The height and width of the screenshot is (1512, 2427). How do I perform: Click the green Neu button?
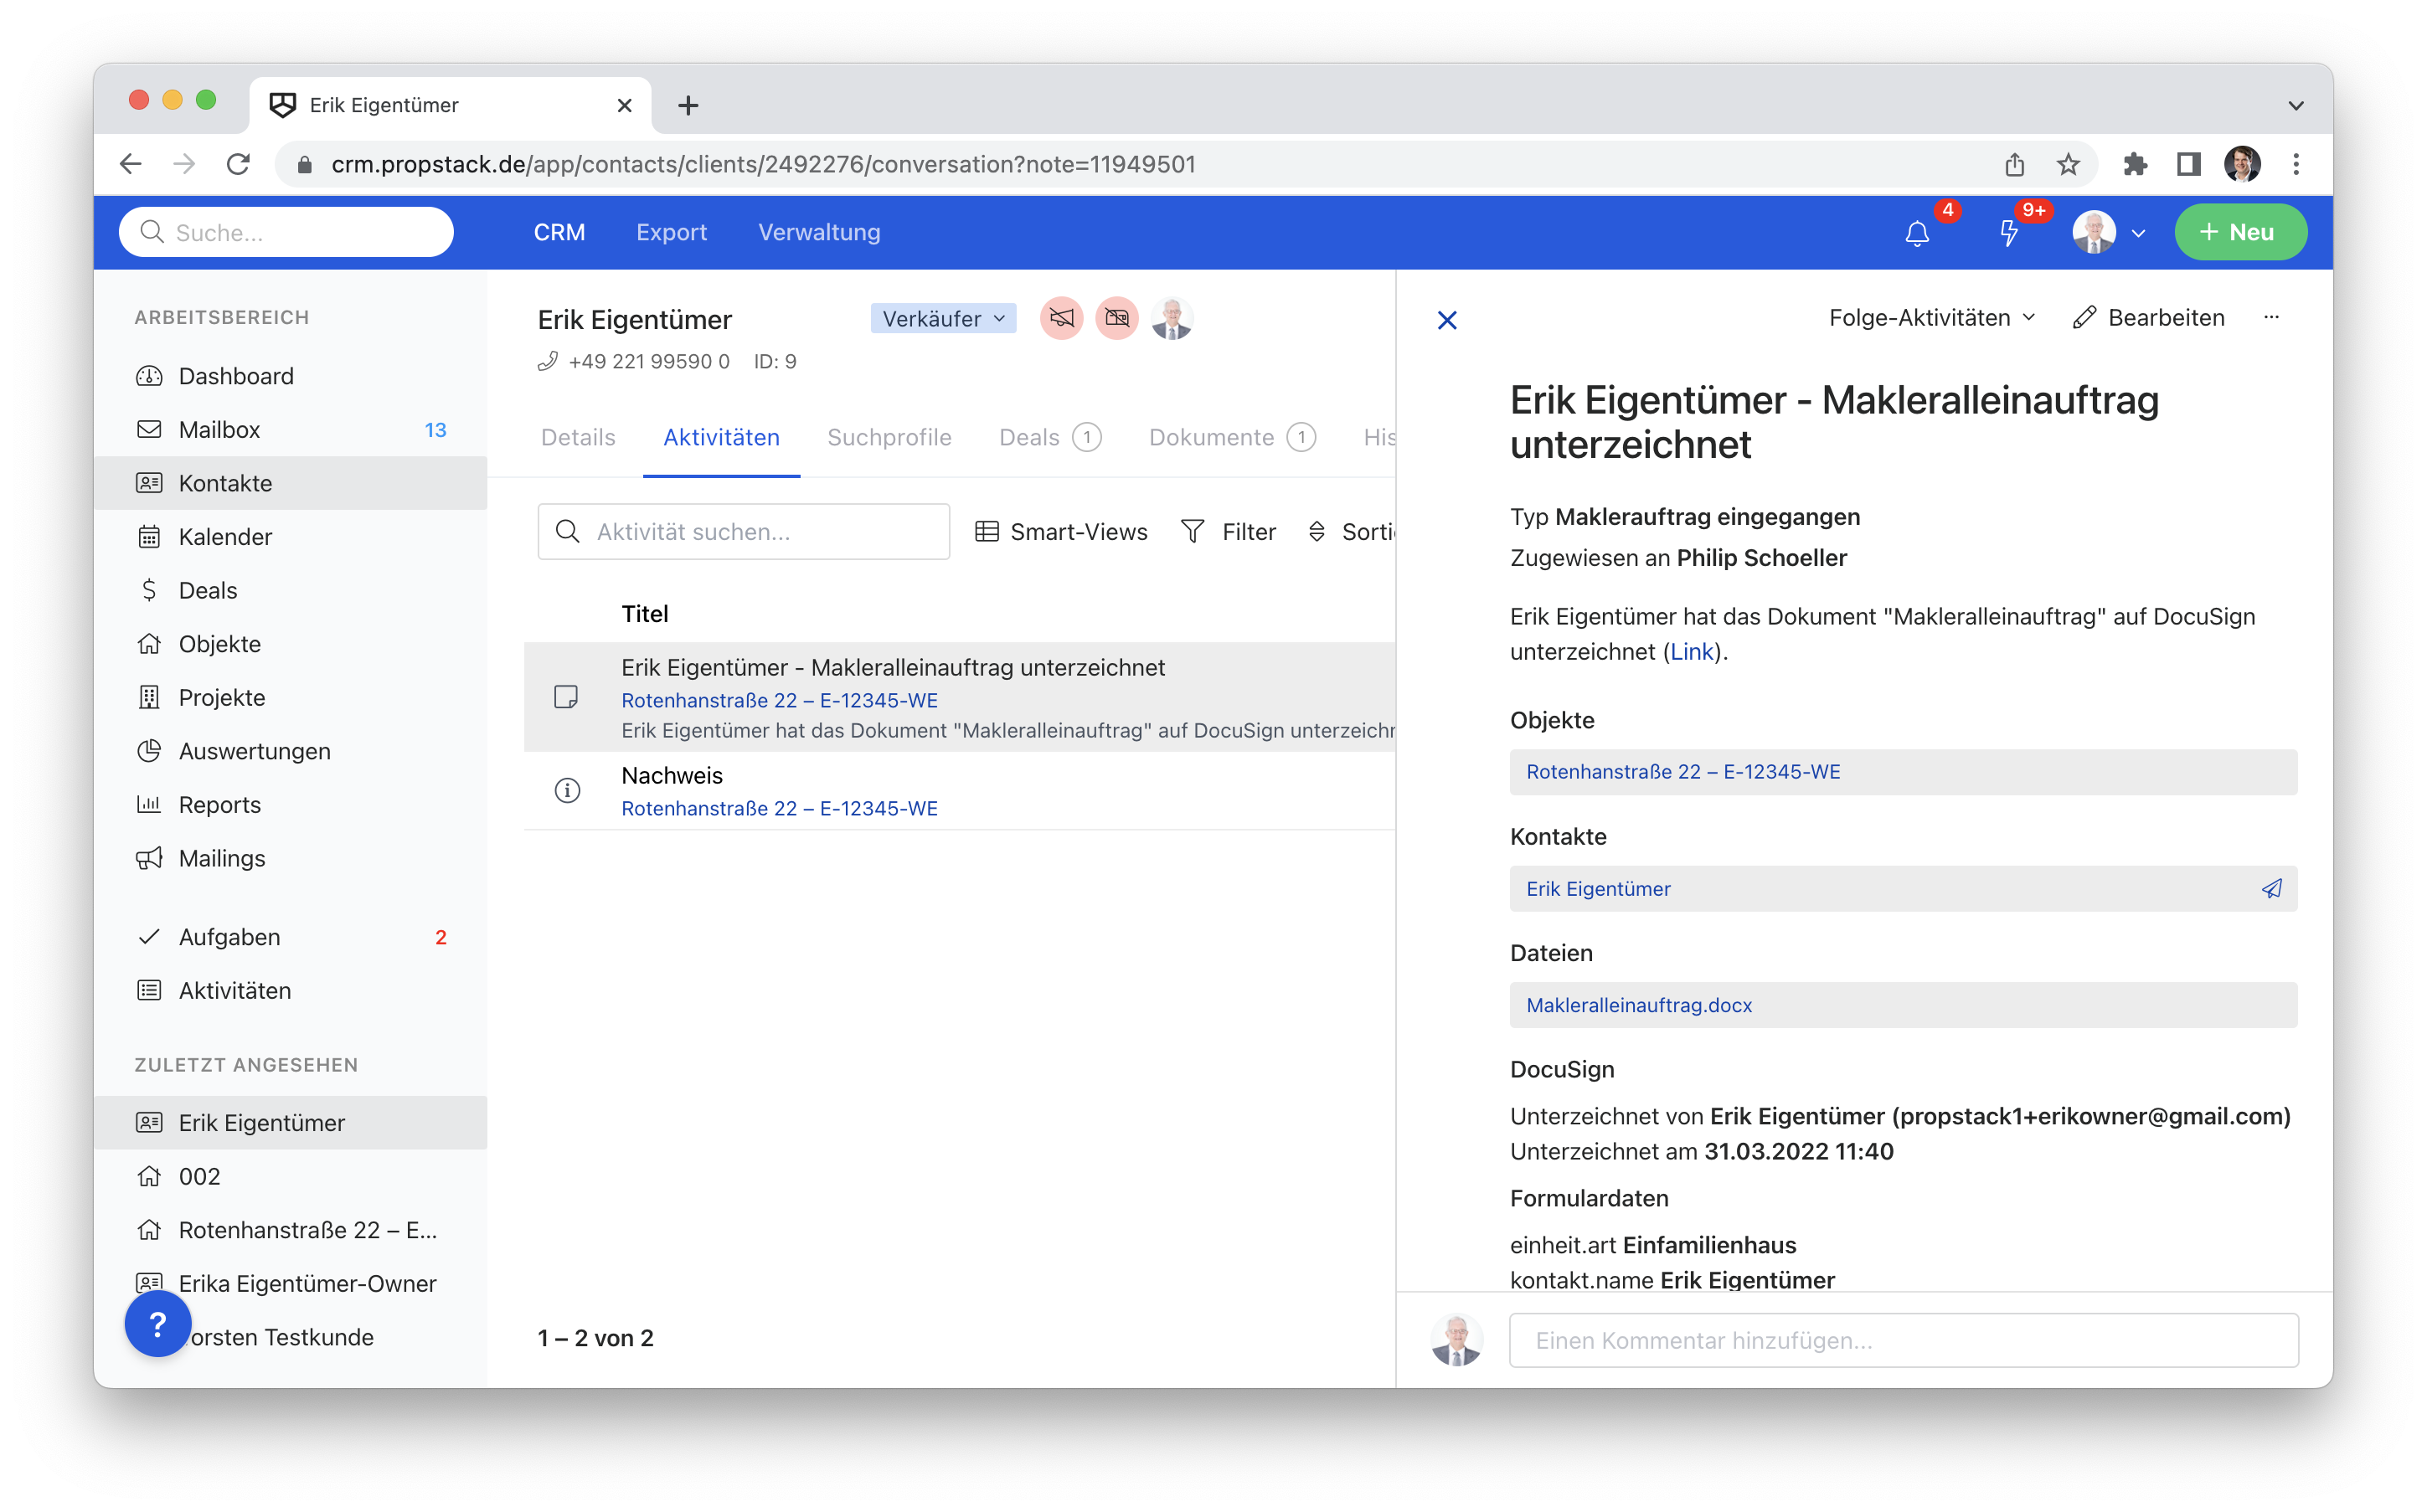click(x=2239, y=232)
